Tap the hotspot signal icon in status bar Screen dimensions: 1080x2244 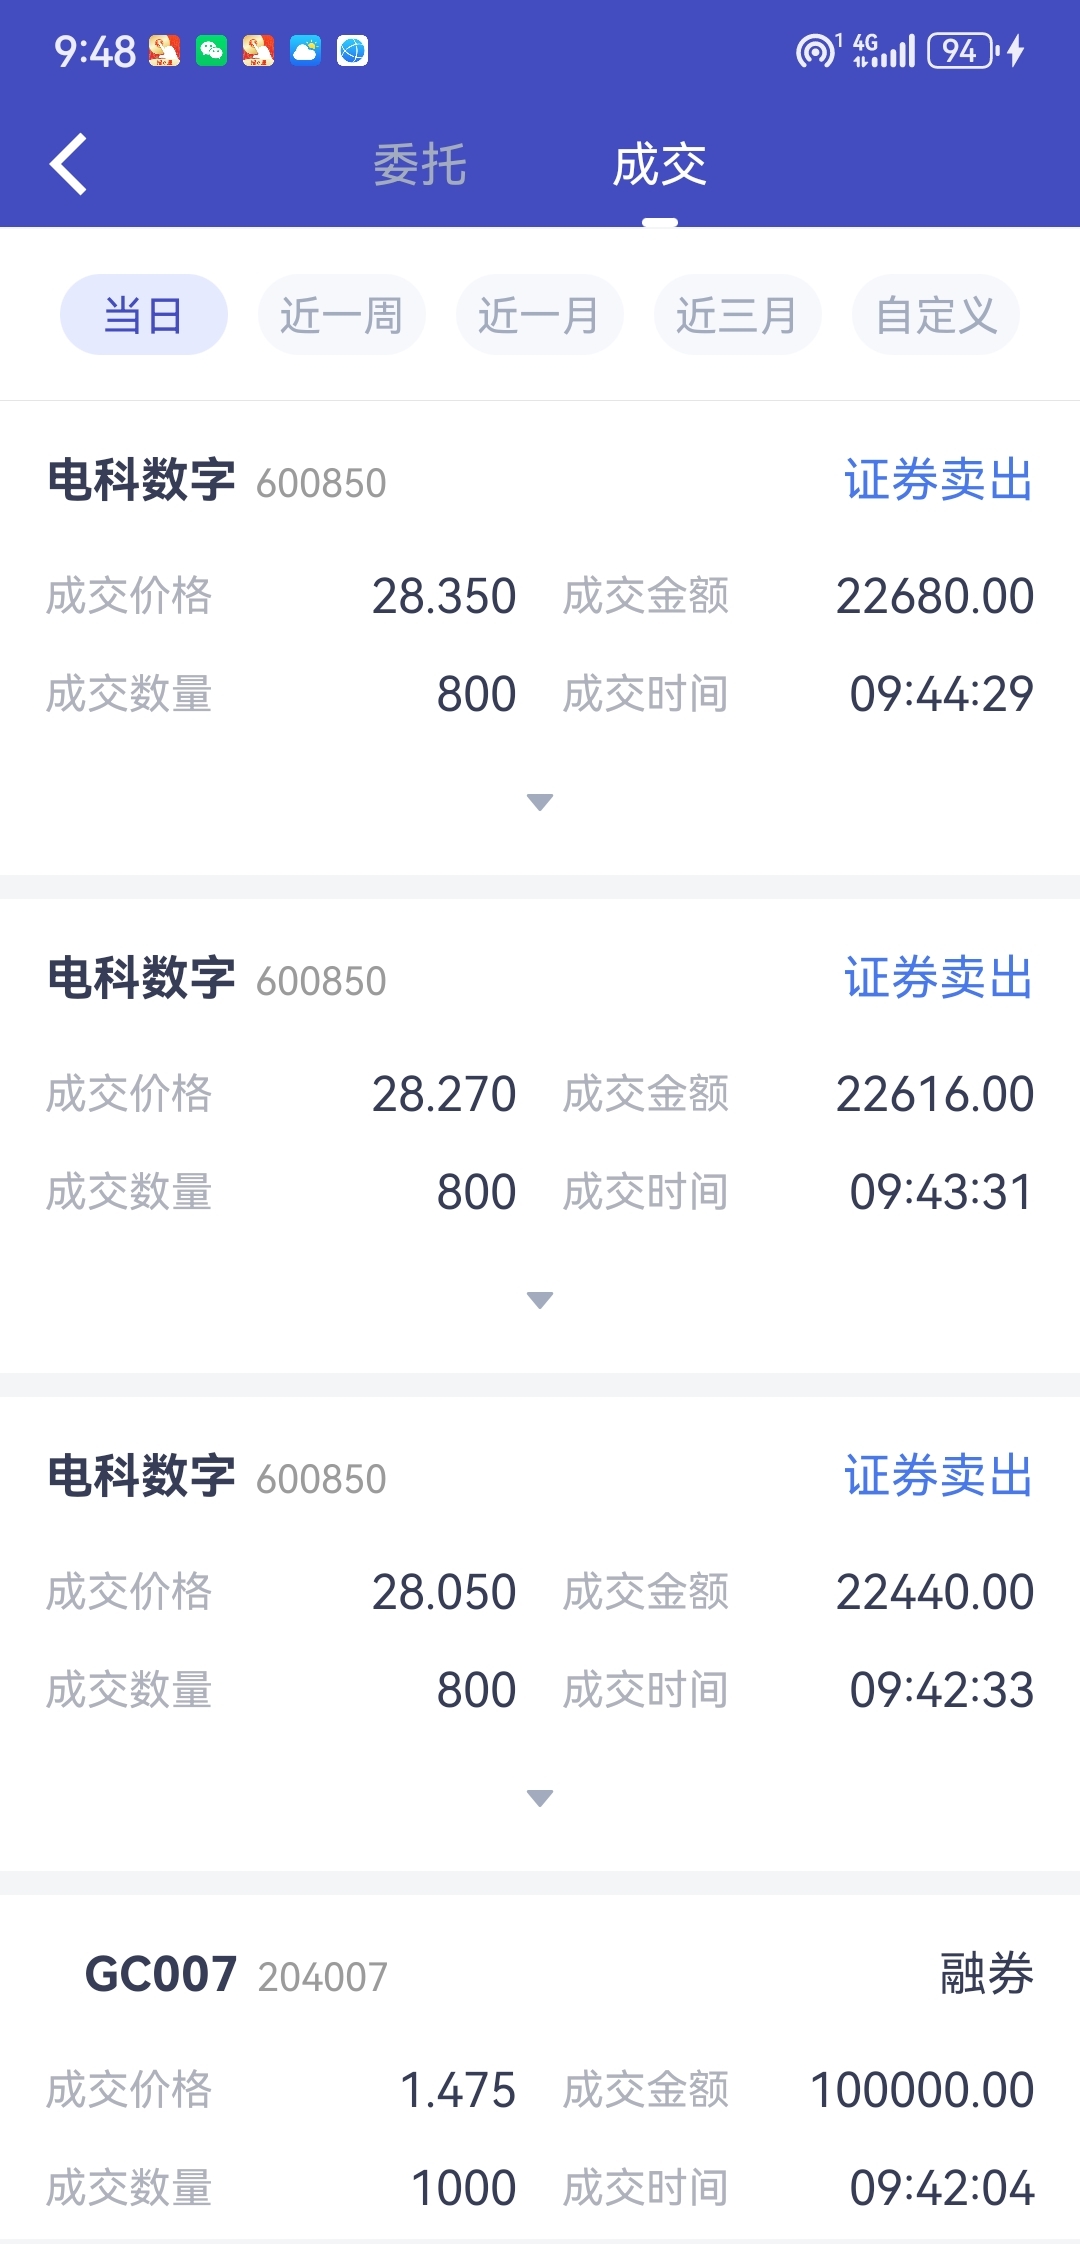817,50
